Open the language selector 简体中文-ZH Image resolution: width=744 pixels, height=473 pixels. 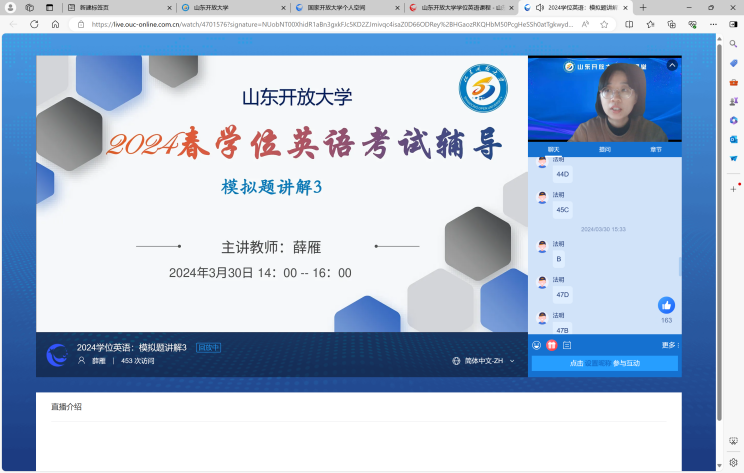(484, 360)
